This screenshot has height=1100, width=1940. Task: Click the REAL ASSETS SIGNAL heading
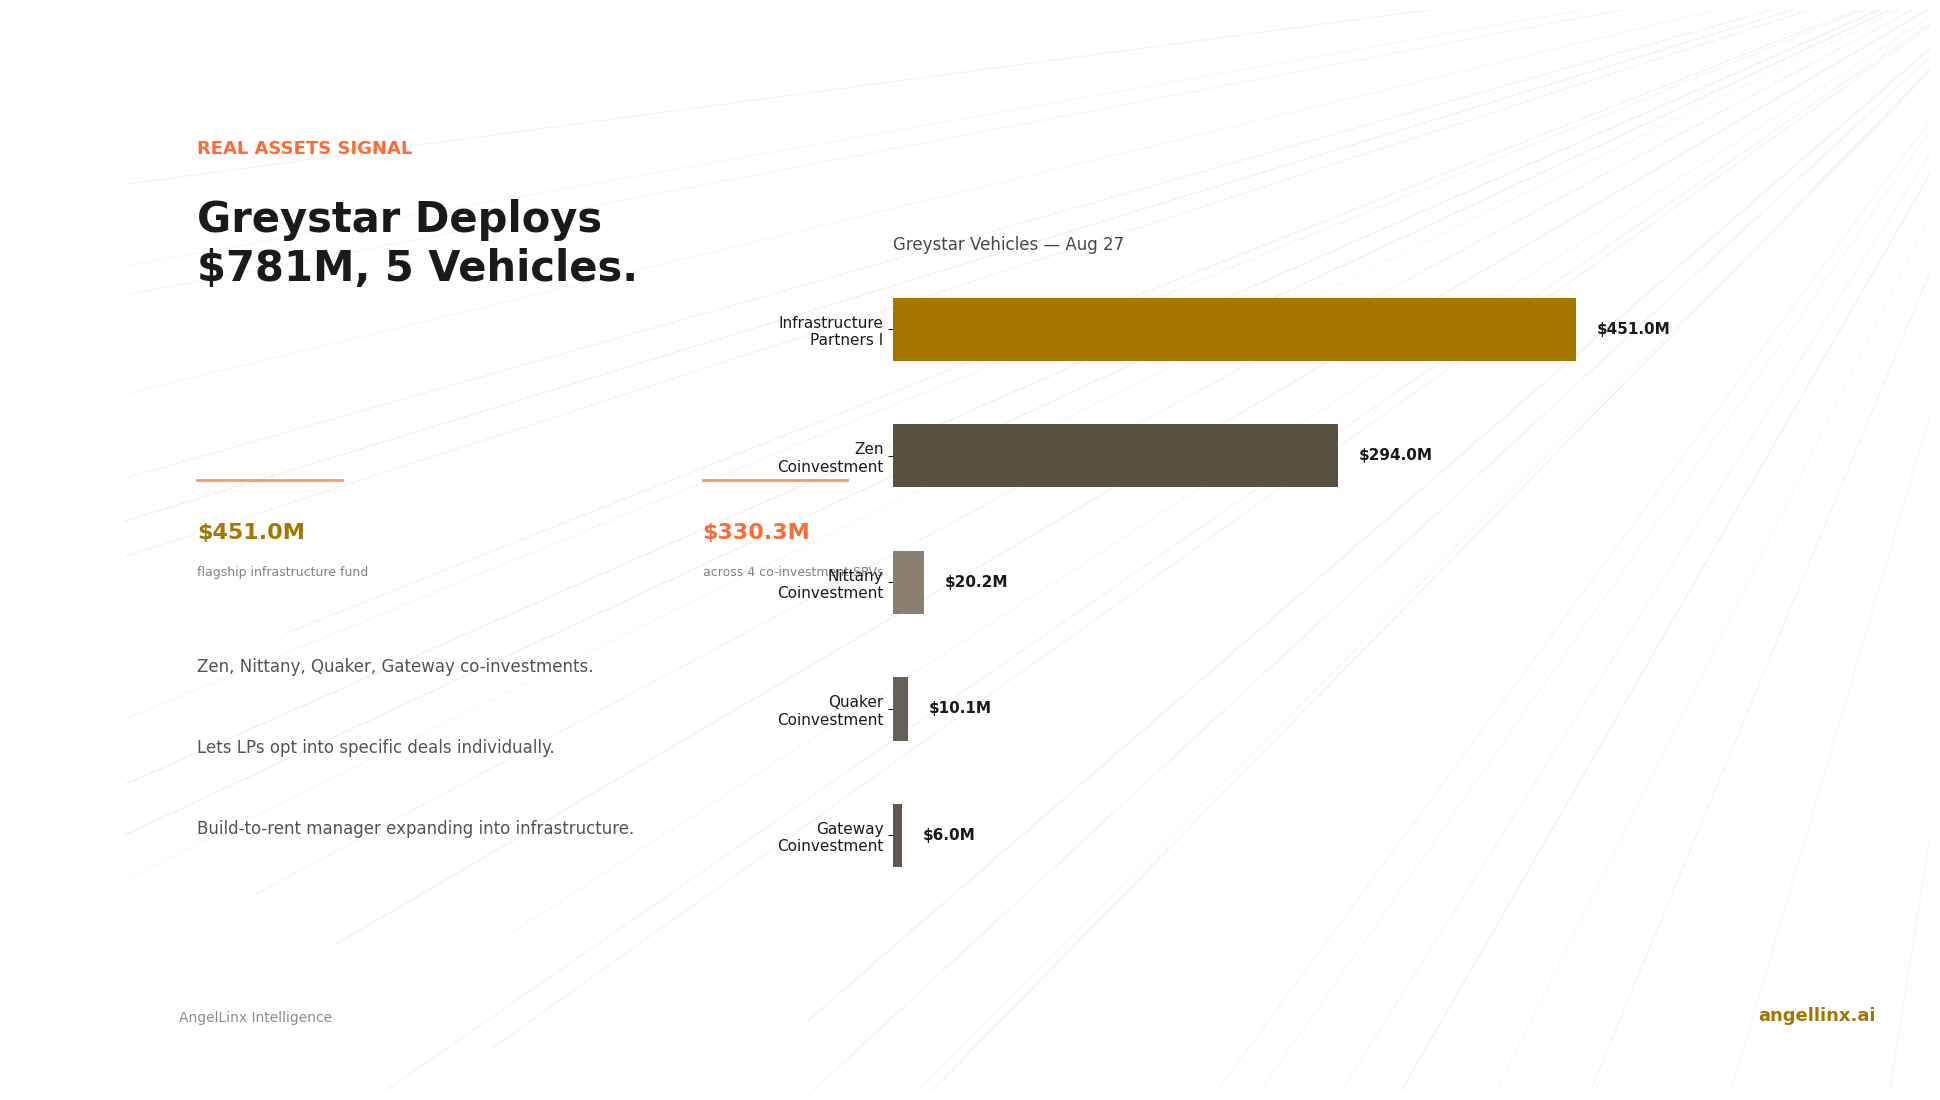[304, 149]
